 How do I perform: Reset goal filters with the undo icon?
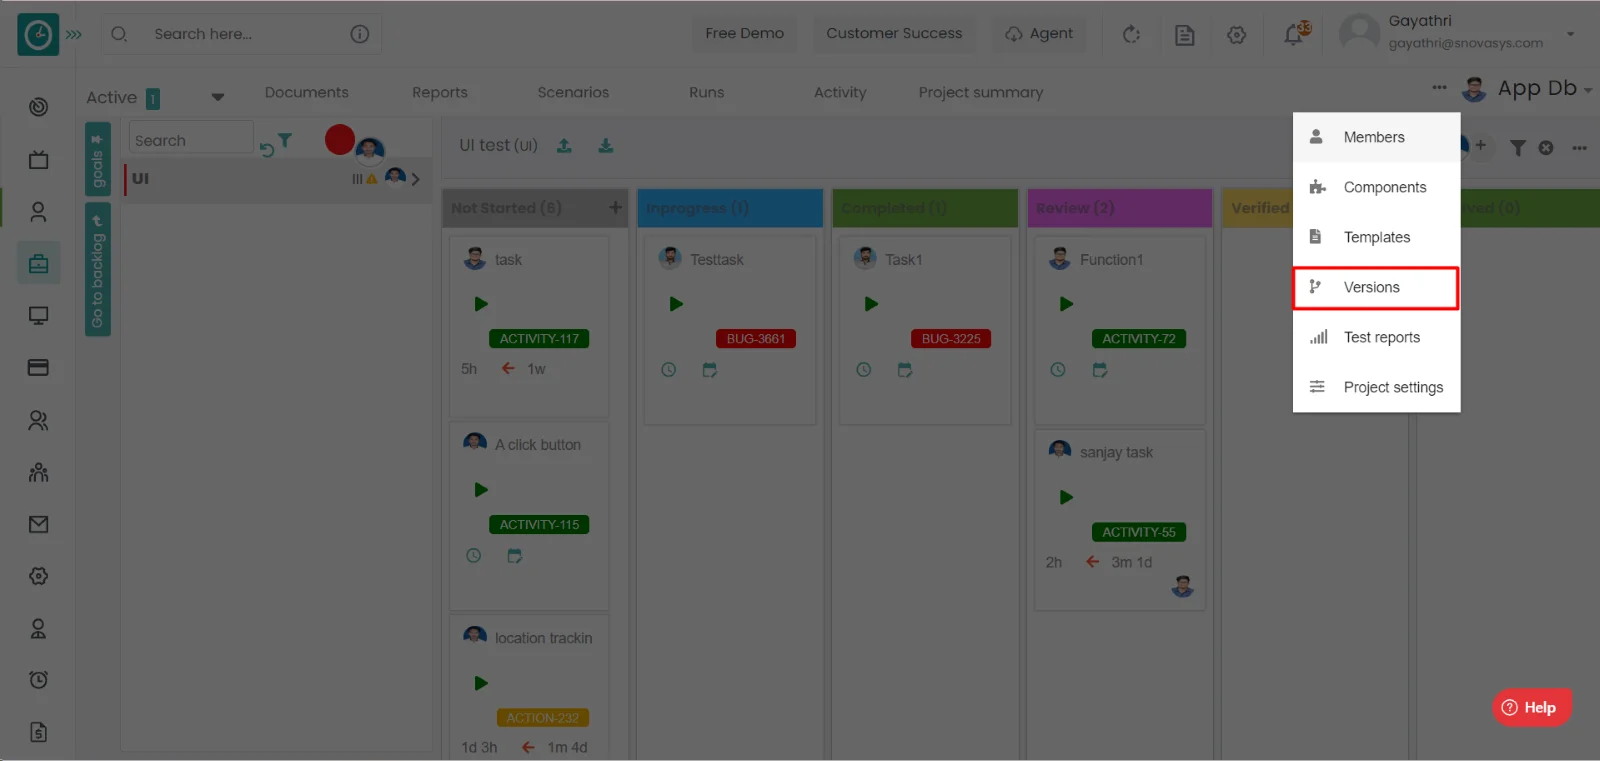point(266,150)
